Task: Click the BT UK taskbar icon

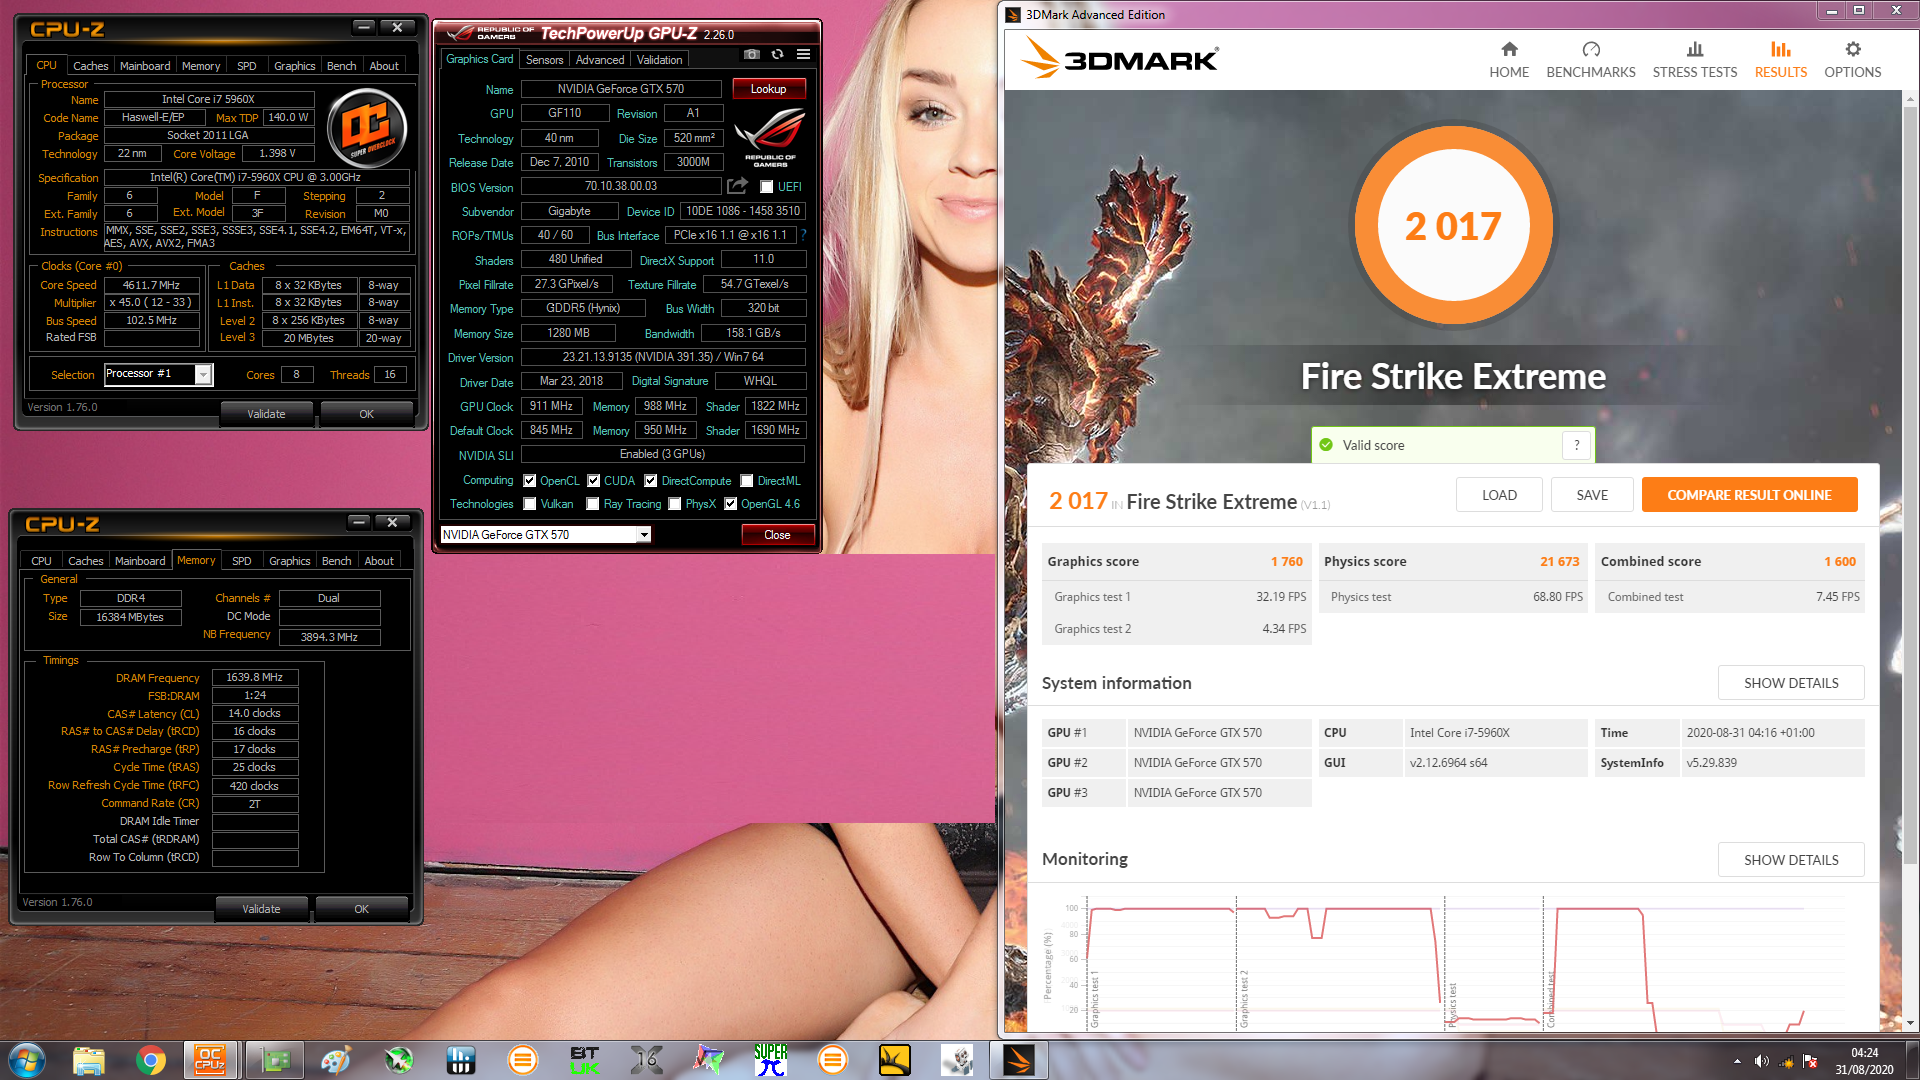Action: tap(584, 1060)
